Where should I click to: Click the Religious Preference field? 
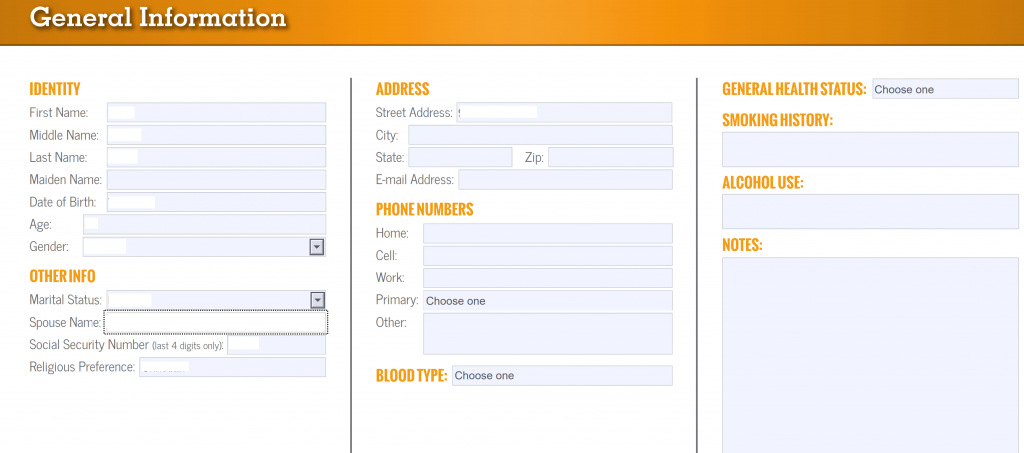click(232, 367)
